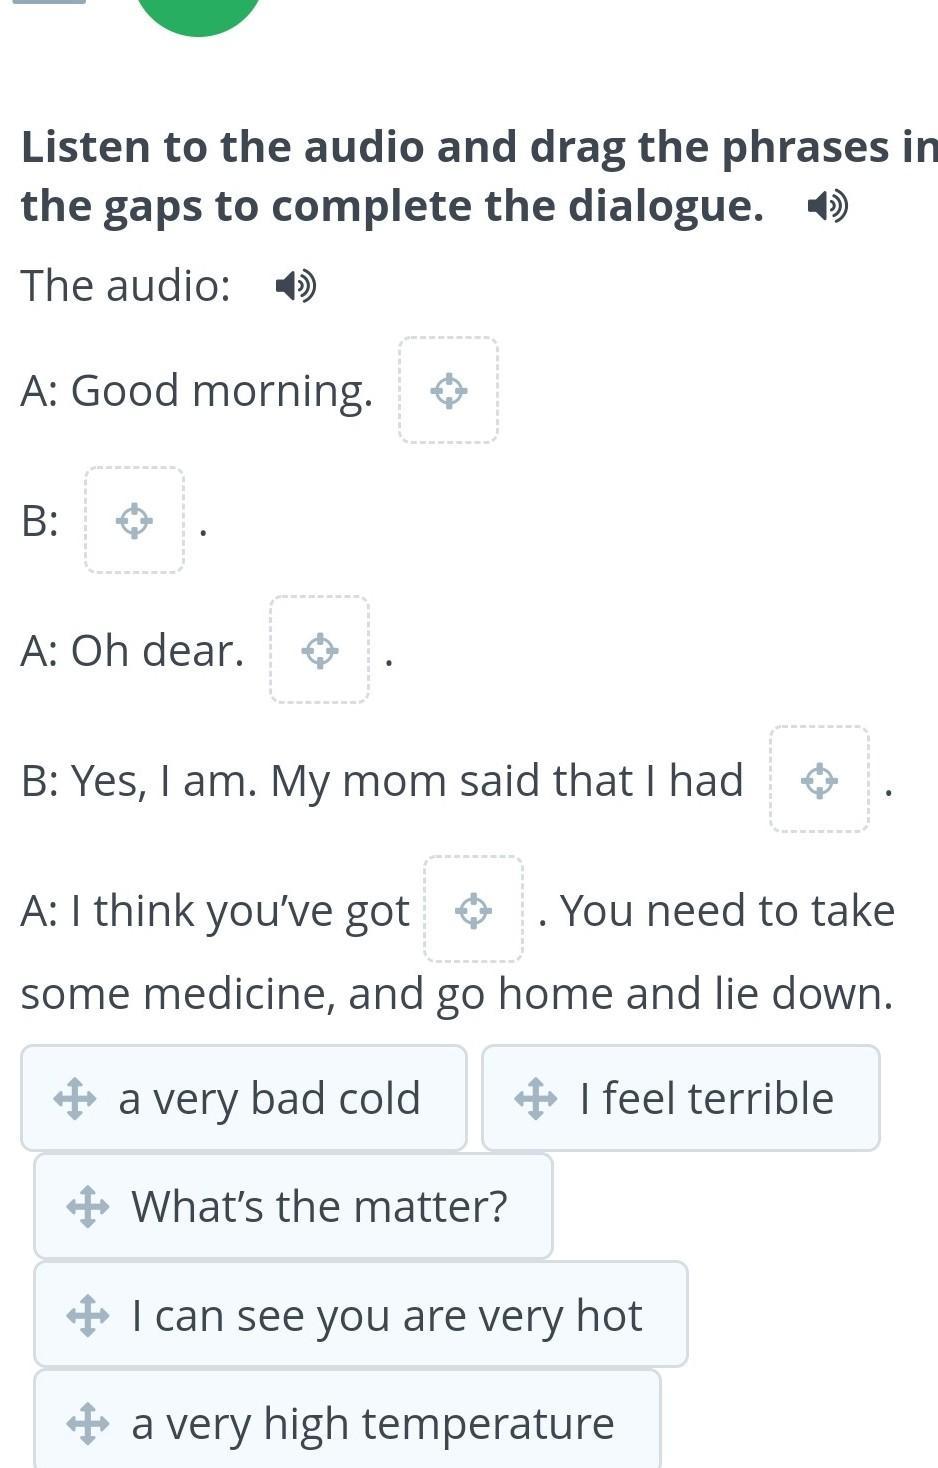
Task: Click the green circle at the top
Action: (x=198, y=12)
